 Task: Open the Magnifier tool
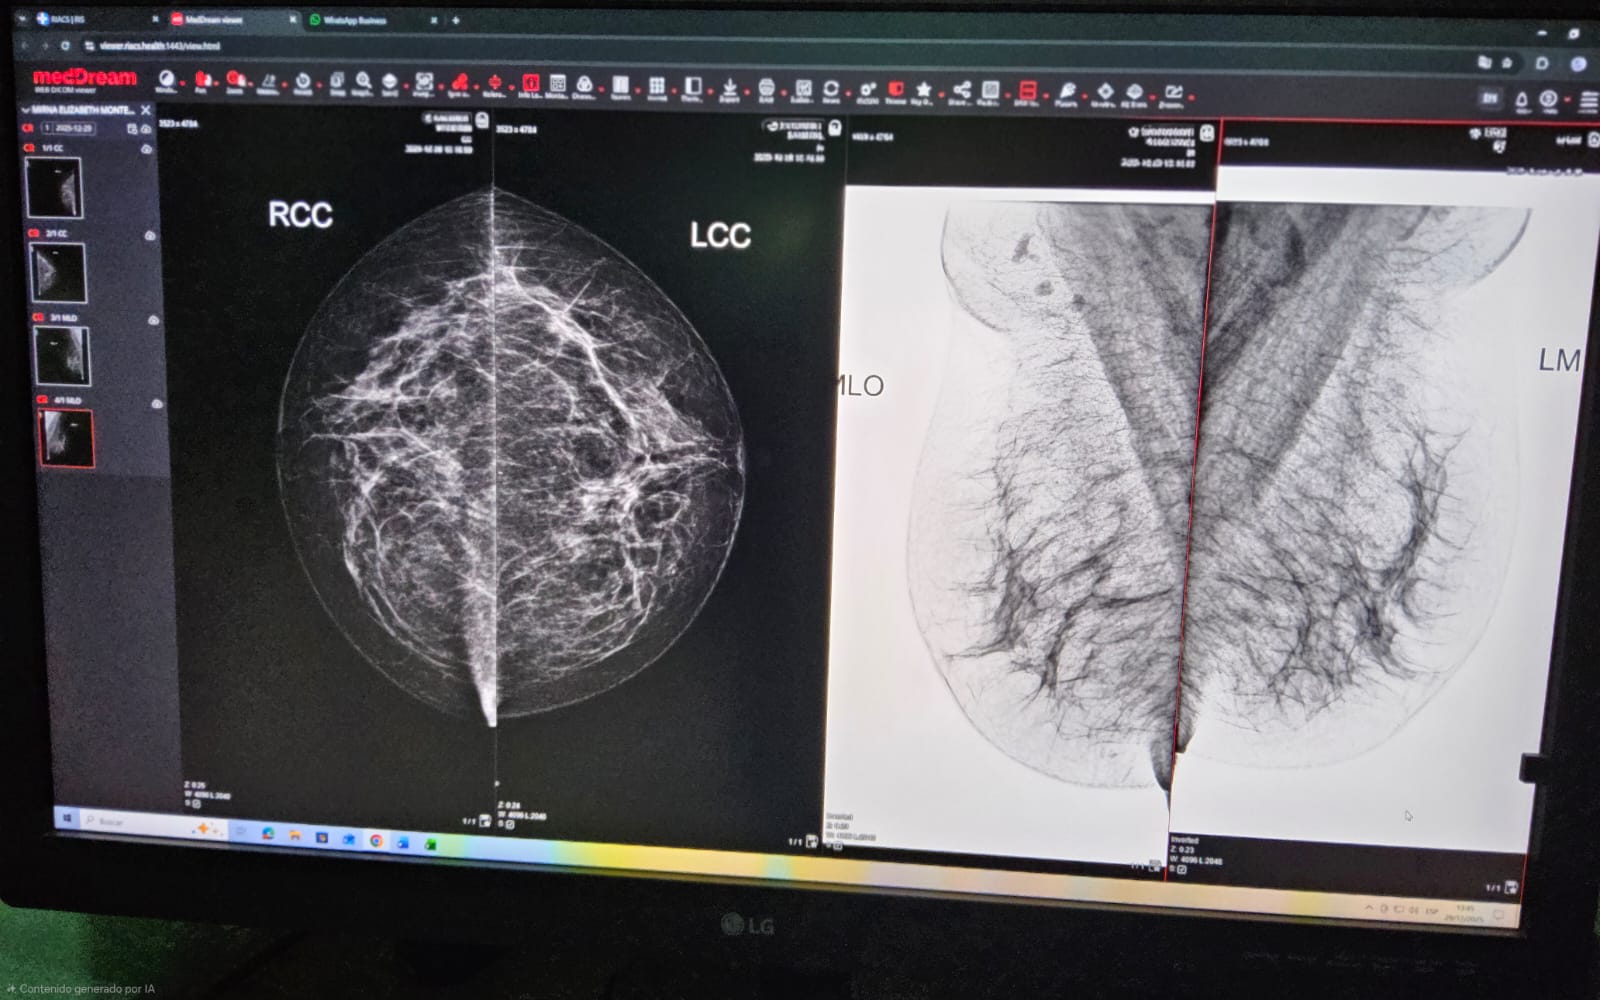(363, 82)
